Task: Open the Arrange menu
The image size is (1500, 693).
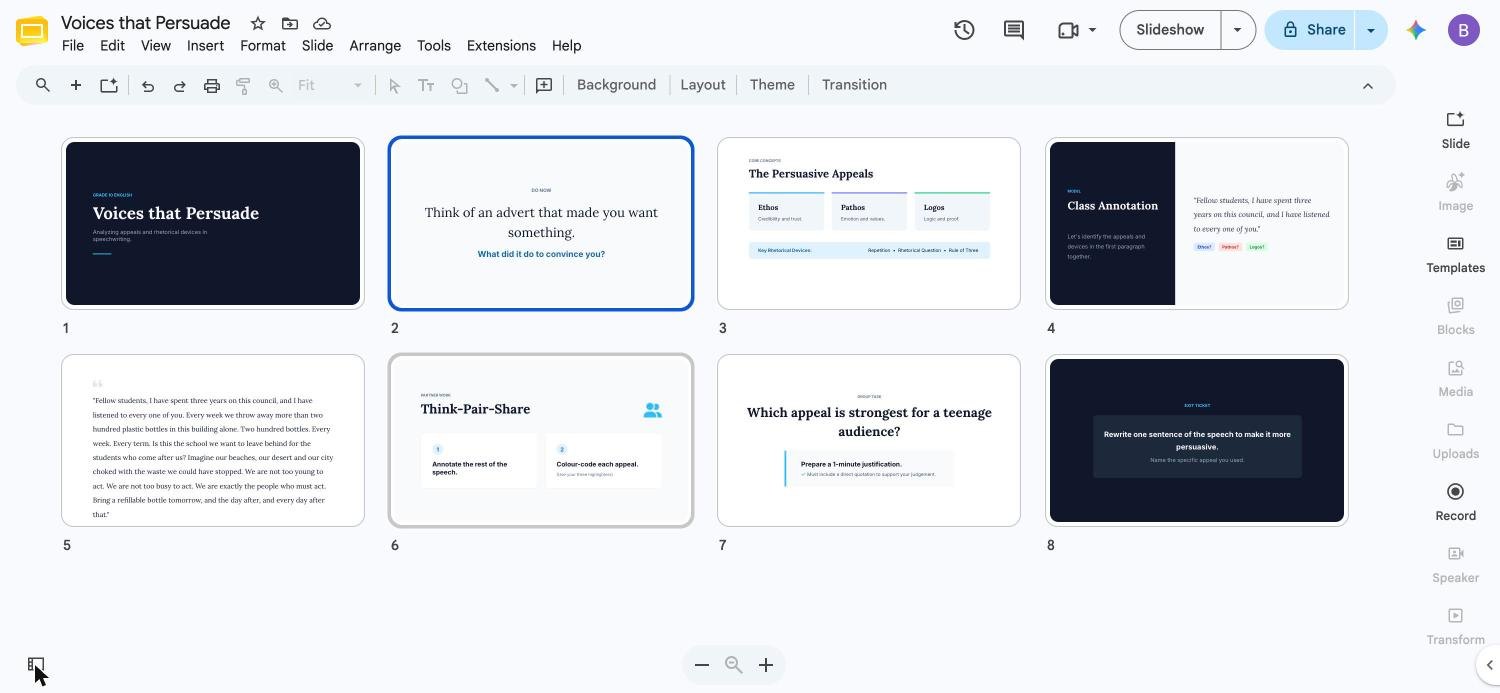Action: tap(375, 46)
